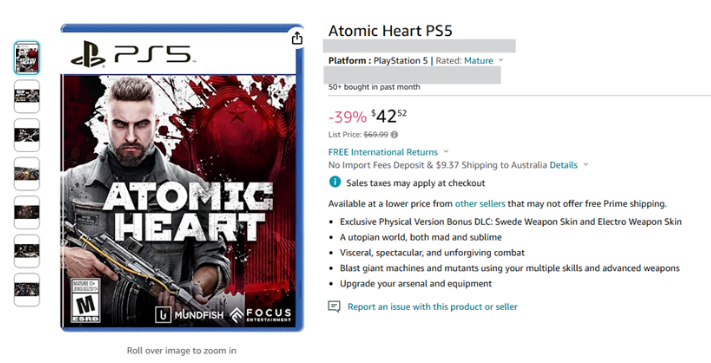This screenshot has width=711, height=363.
Task: Click the List Price info icon
Action: [394, 135]
